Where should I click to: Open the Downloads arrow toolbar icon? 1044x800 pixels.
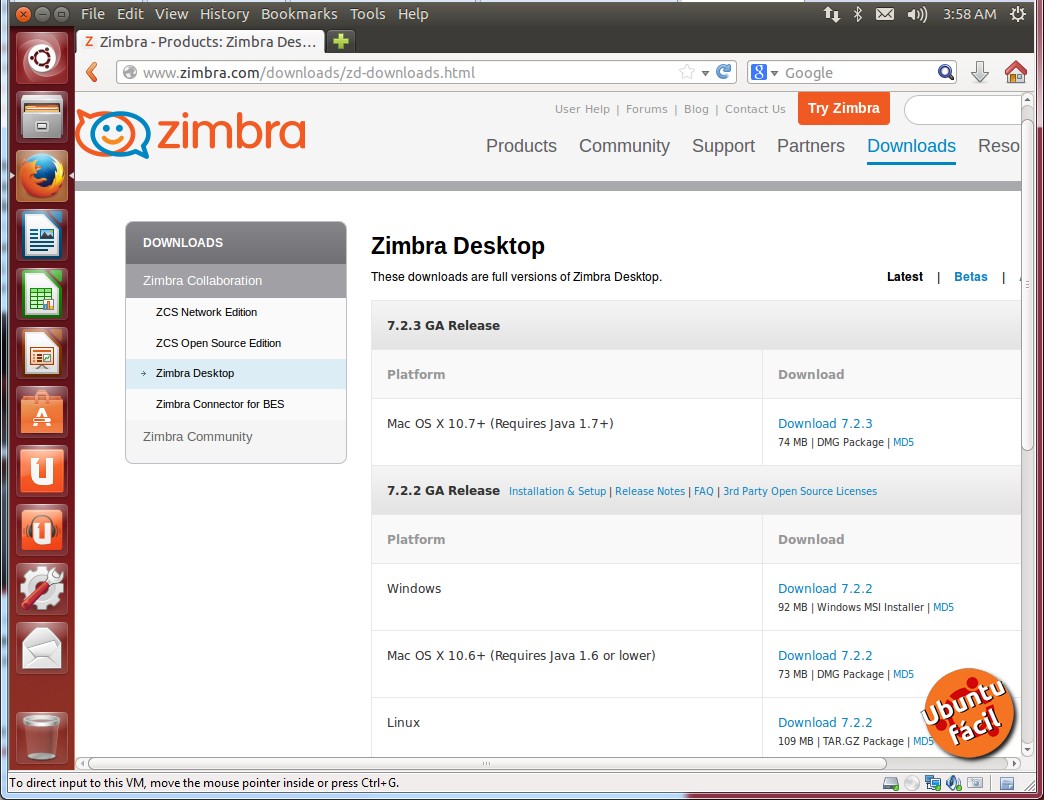pyautogui.click(x=979, y=72)
